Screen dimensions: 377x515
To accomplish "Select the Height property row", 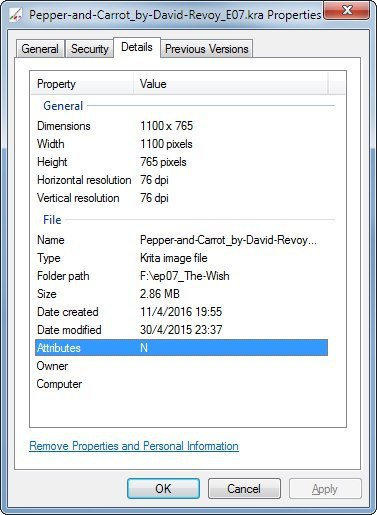I will (x=181, y=162).
